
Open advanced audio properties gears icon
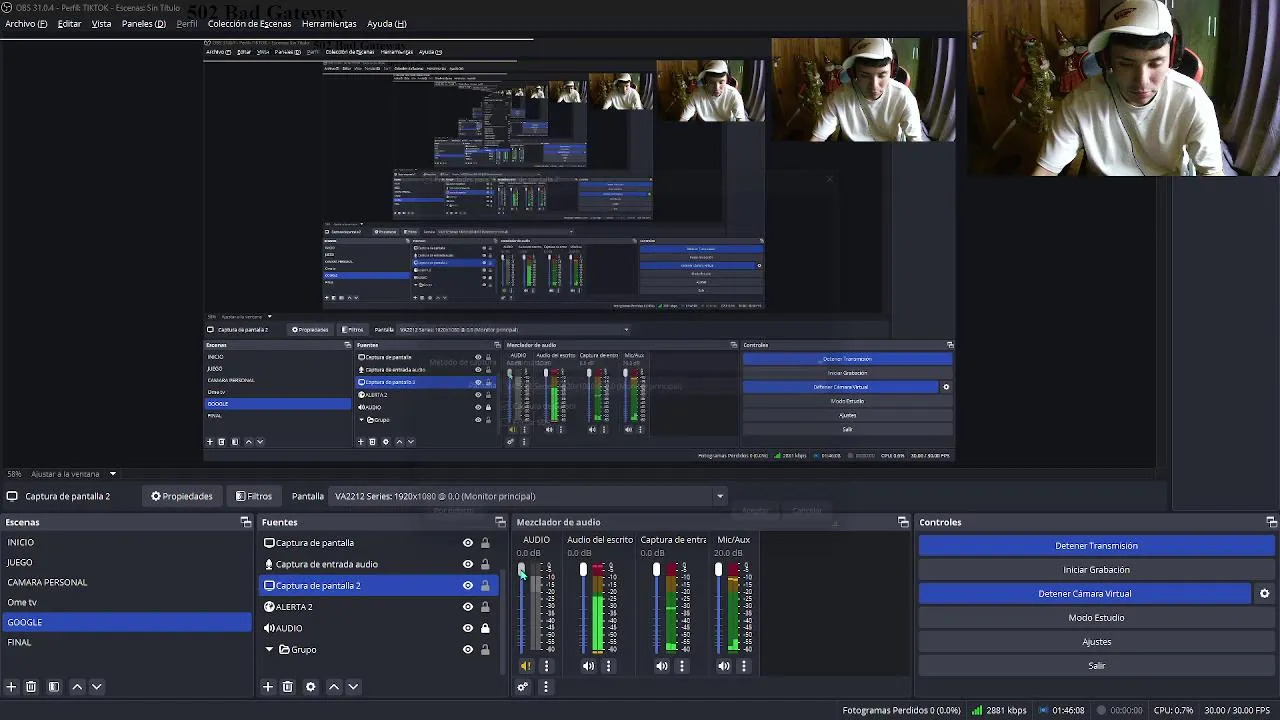tap(522, 687)
